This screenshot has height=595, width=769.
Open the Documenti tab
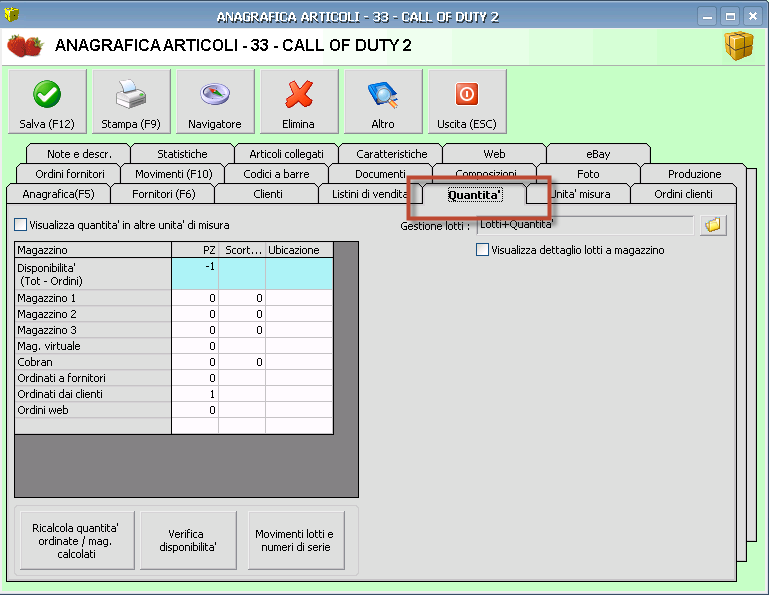[x=380, y=174]
